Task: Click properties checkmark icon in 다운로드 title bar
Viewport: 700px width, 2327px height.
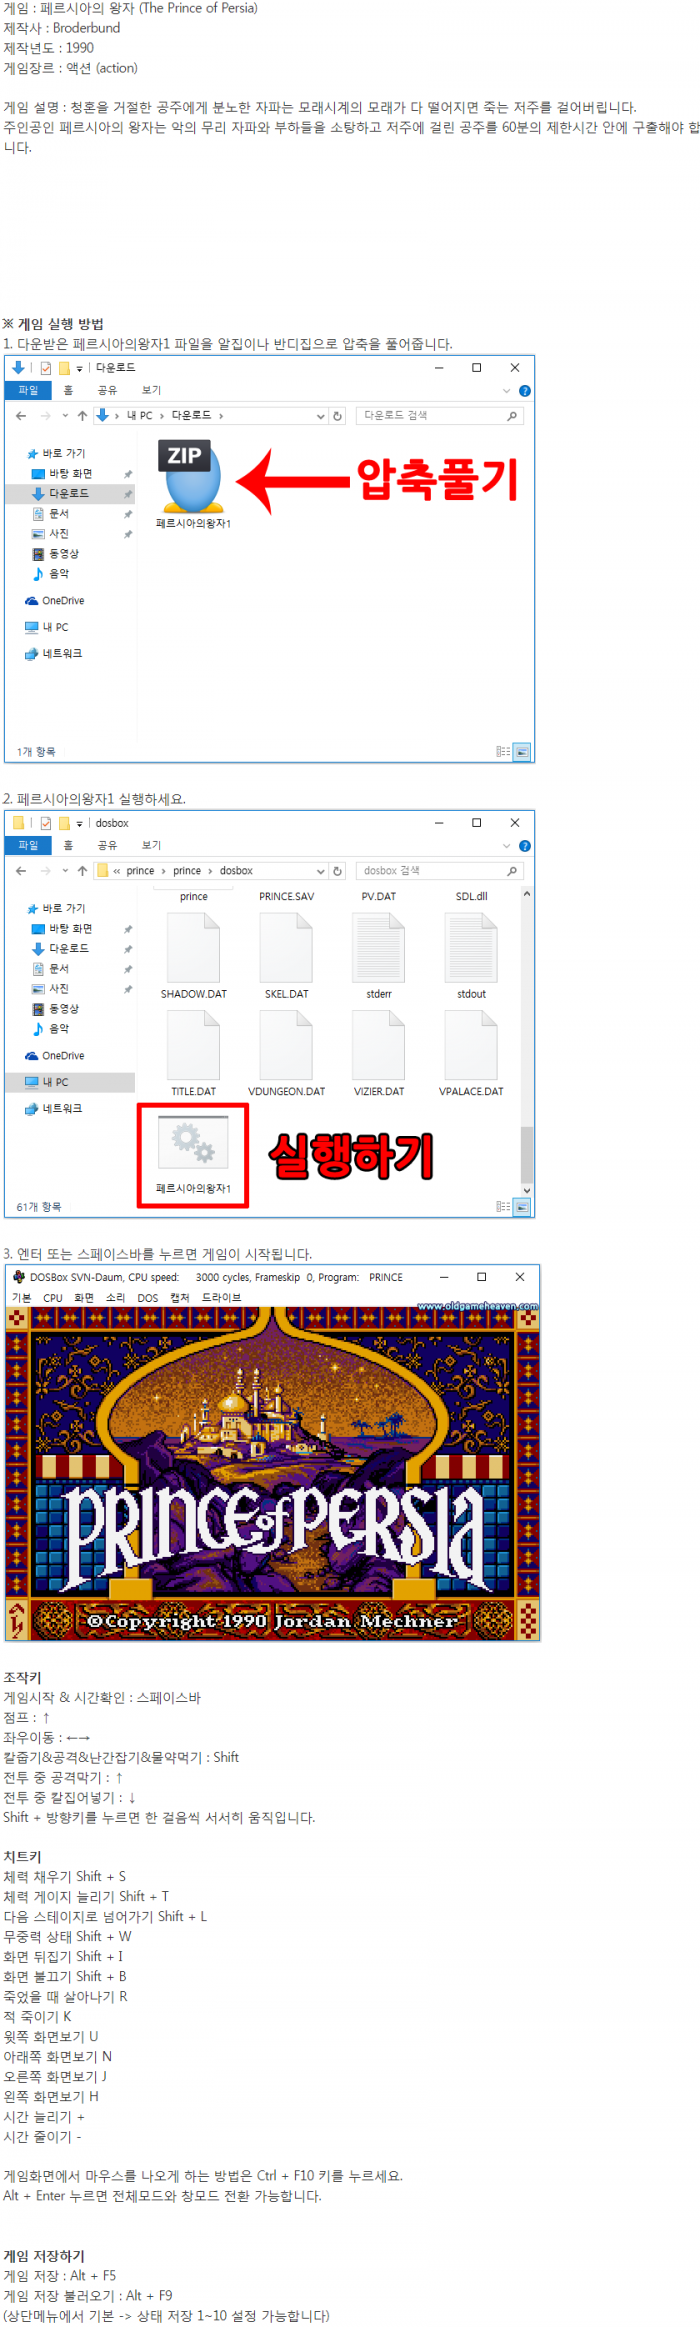Action: (46, 368)
